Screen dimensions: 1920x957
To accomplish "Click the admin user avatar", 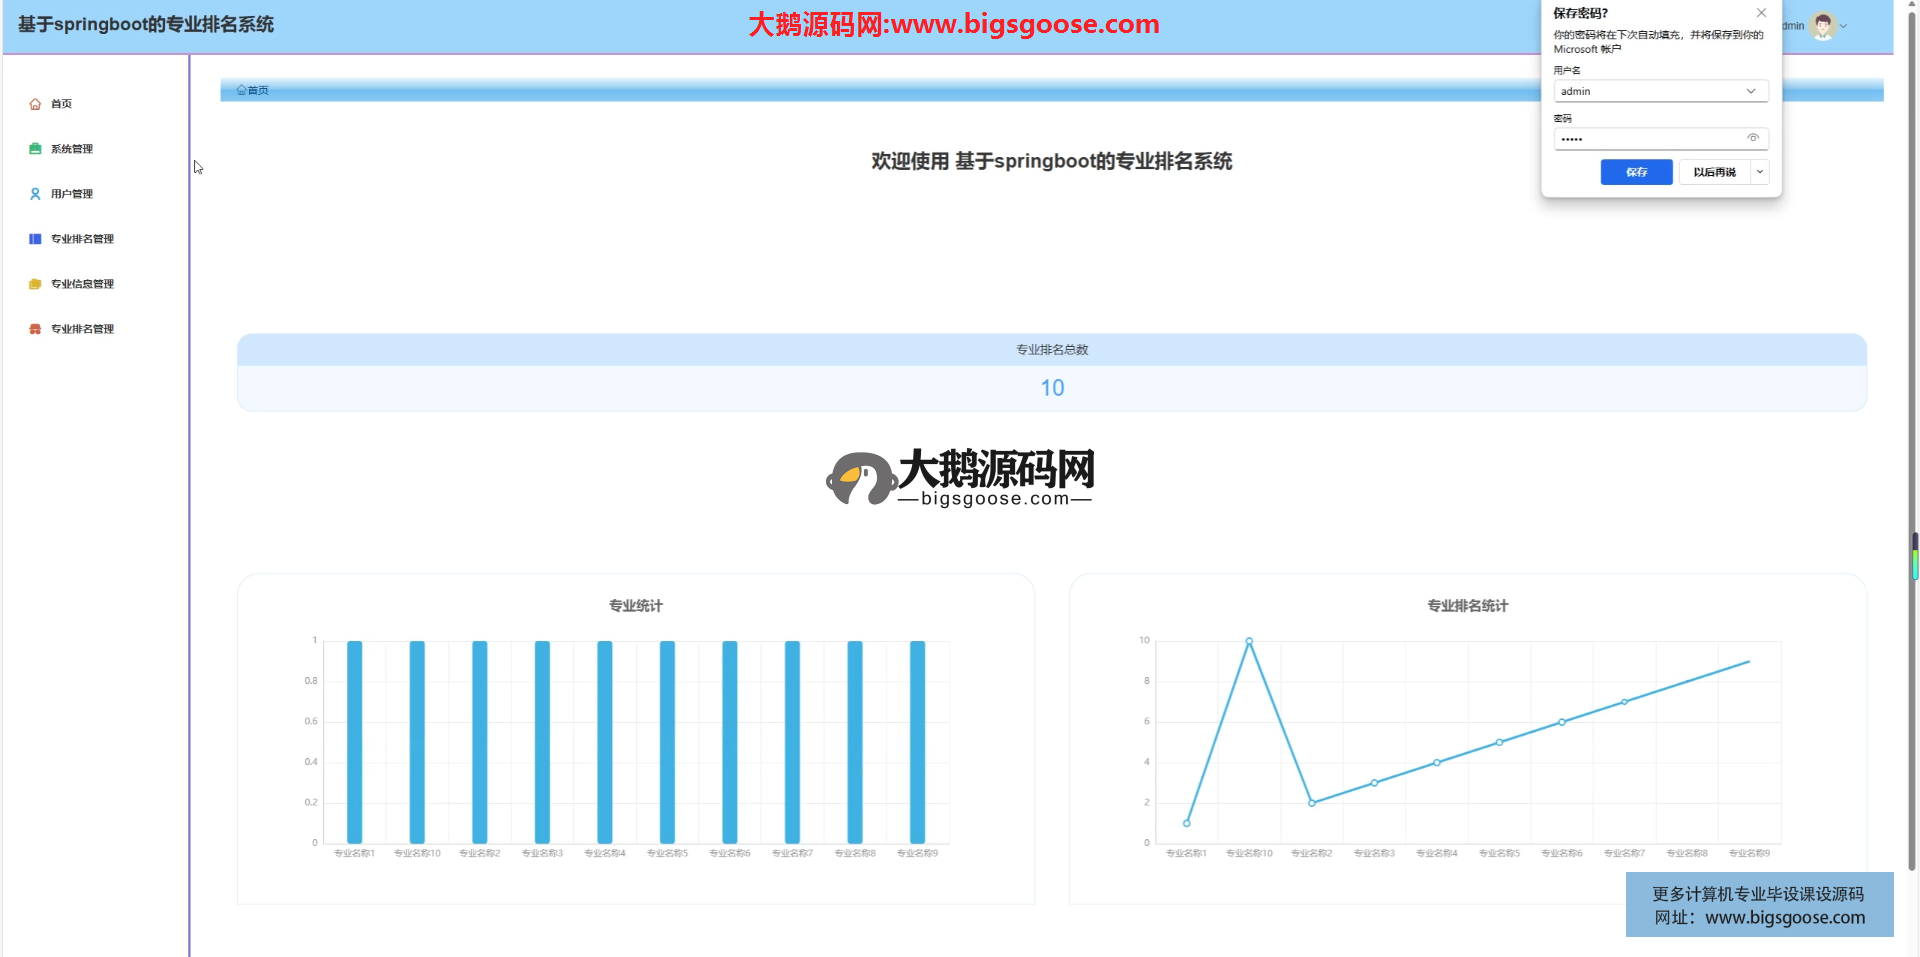I will [x=1823, y=26].
